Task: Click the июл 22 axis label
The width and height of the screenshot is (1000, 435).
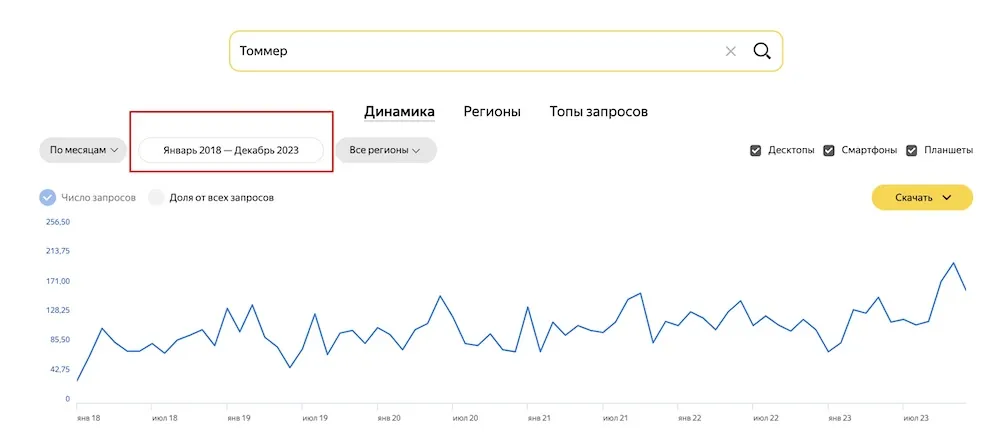Action: (x=766, y=418)
